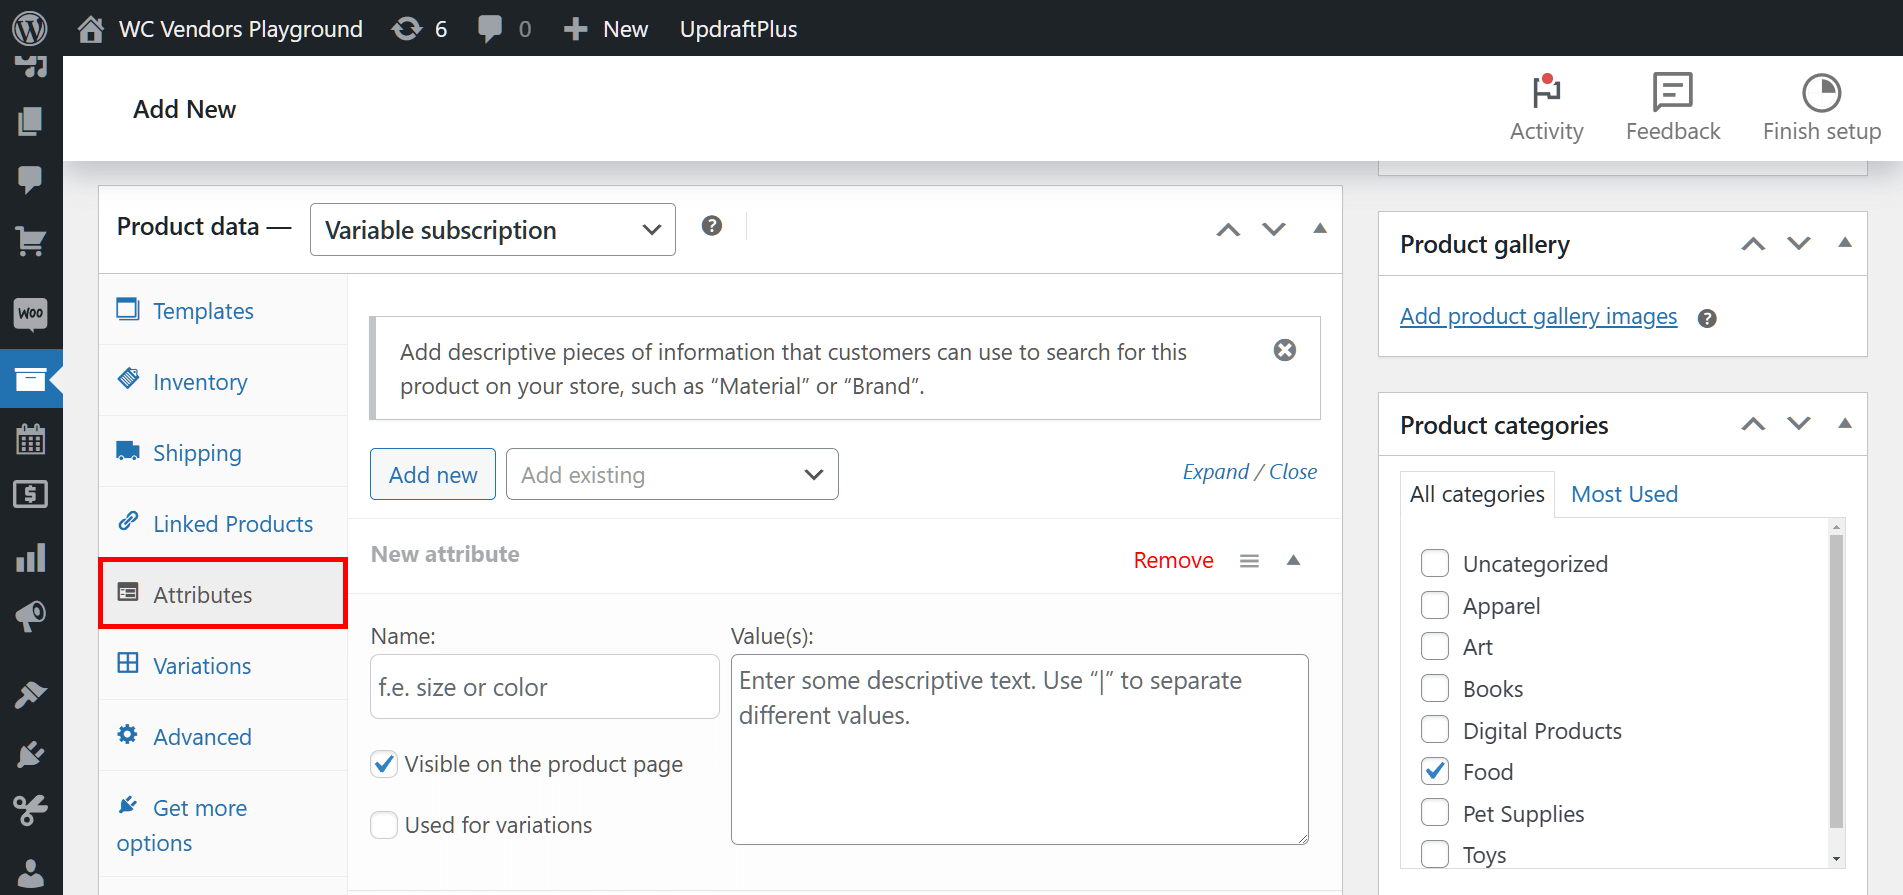
Task: Click the WordPress logo in admin bar
Action: tap(30, 28)
